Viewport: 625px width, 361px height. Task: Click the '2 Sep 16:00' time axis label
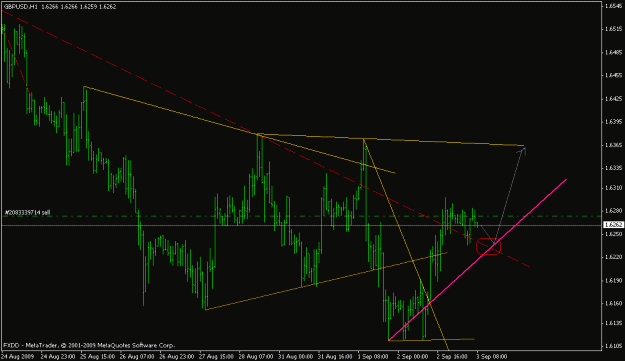(452, 356)
